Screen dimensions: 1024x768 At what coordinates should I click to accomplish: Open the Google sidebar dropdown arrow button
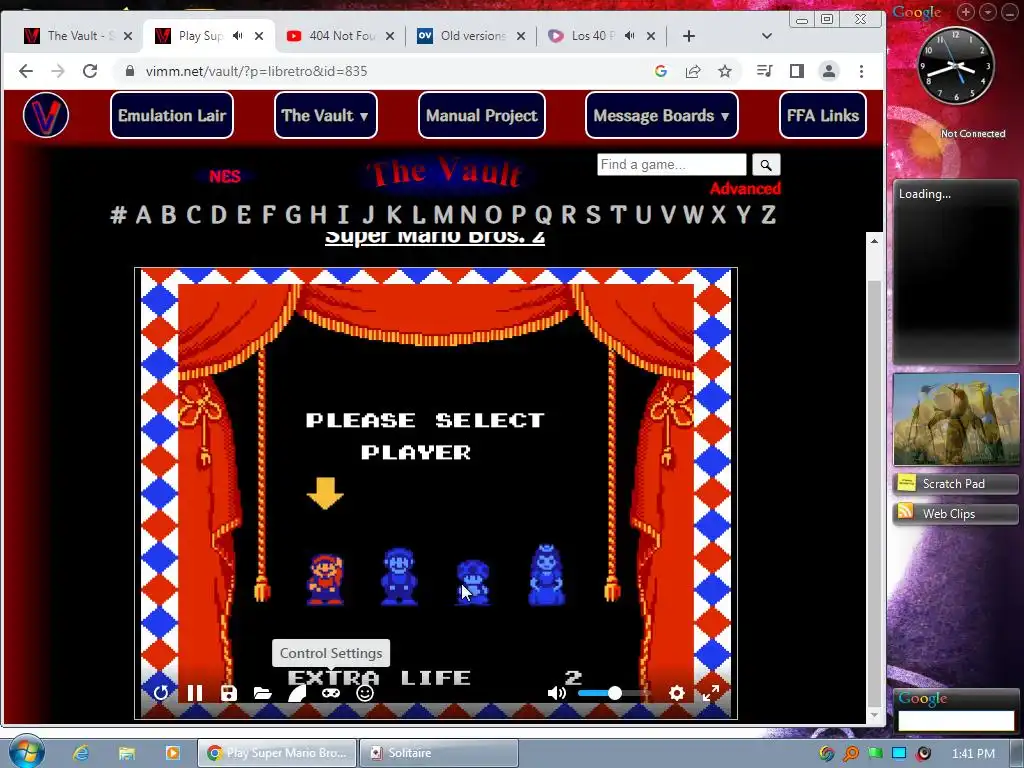tap(988, 12)
